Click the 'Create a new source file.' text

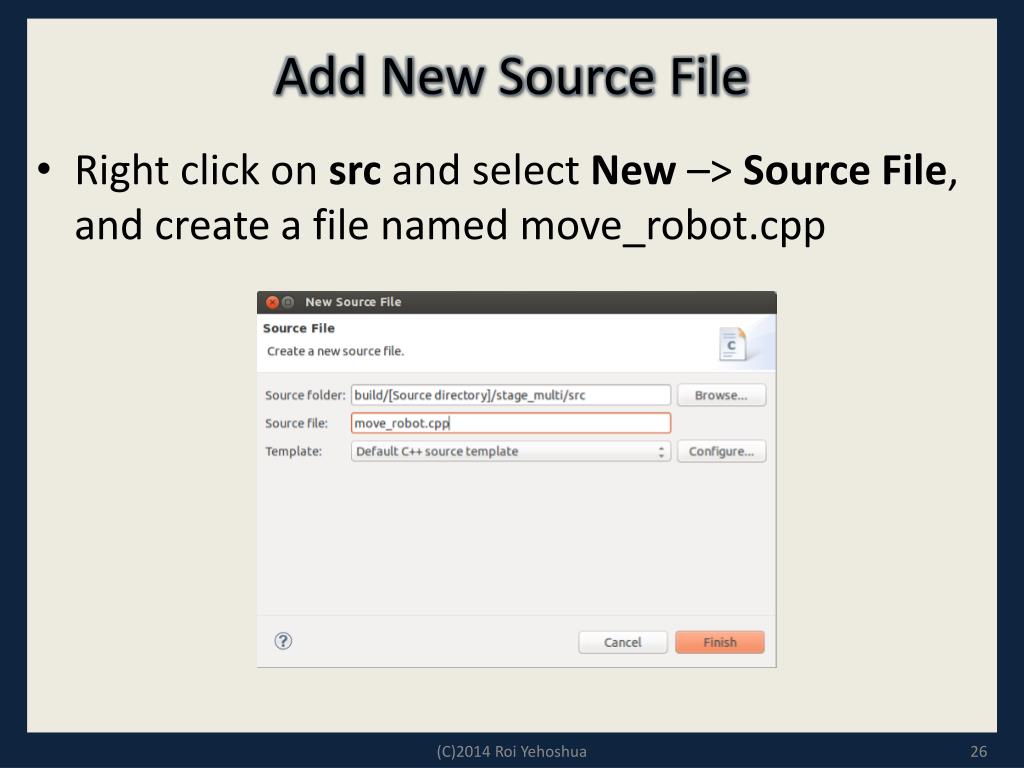(335, 351)
